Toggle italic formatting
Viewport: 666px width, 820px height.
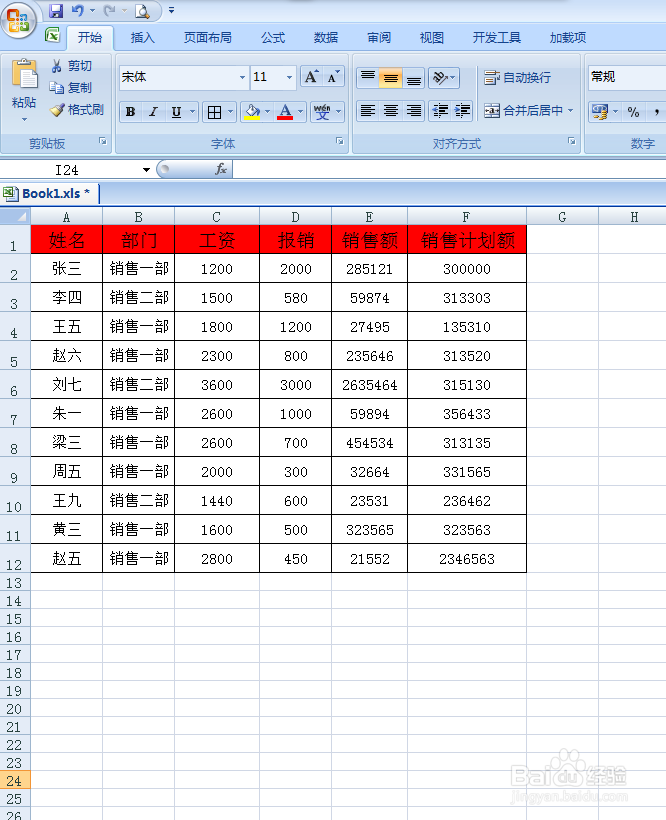[x=153, y=111]
